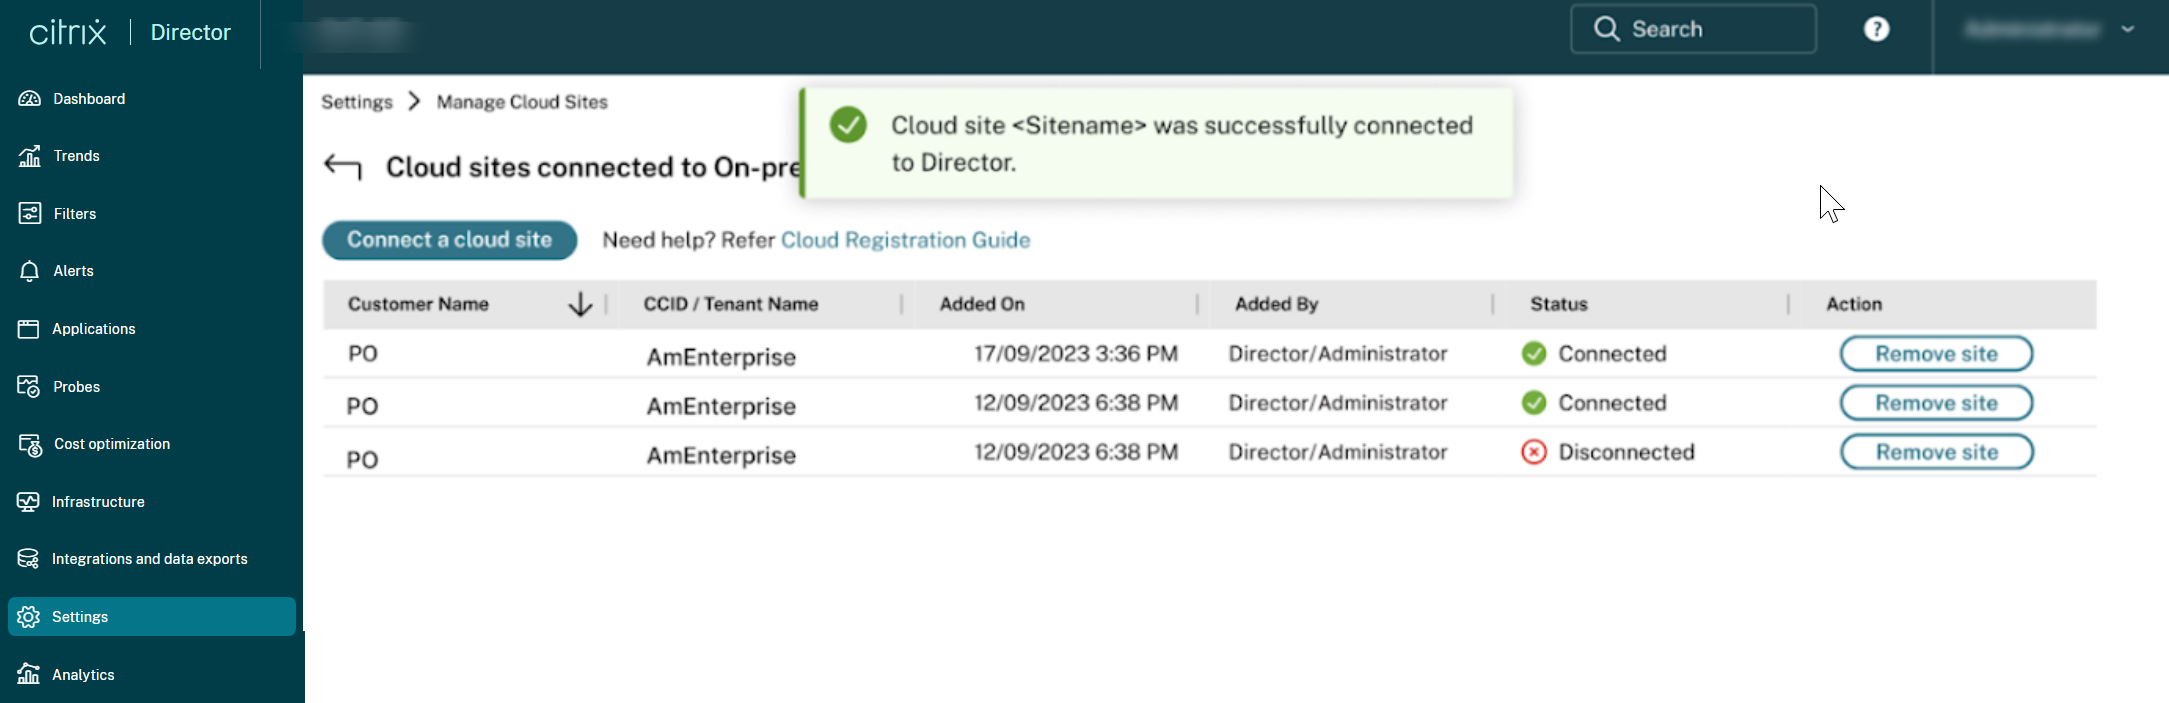Click the Probes sidebar icon
Screen dimensions: 2169x703
click(29, 386)
